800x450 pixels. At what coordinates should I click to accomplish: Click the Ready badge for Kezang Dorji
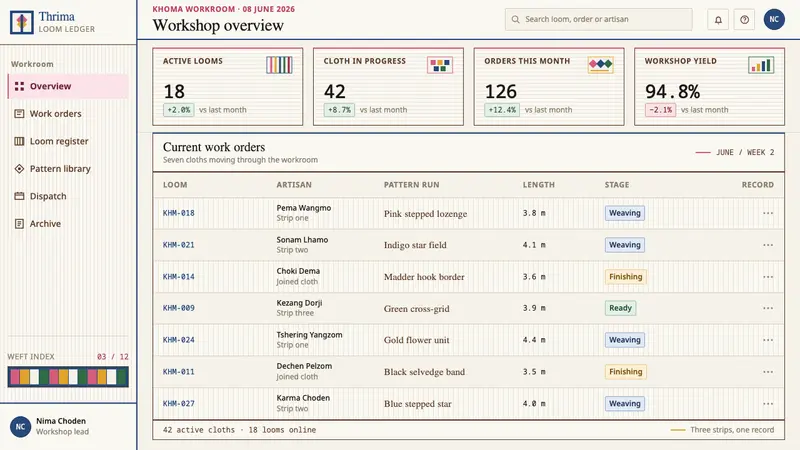(620, 308)
